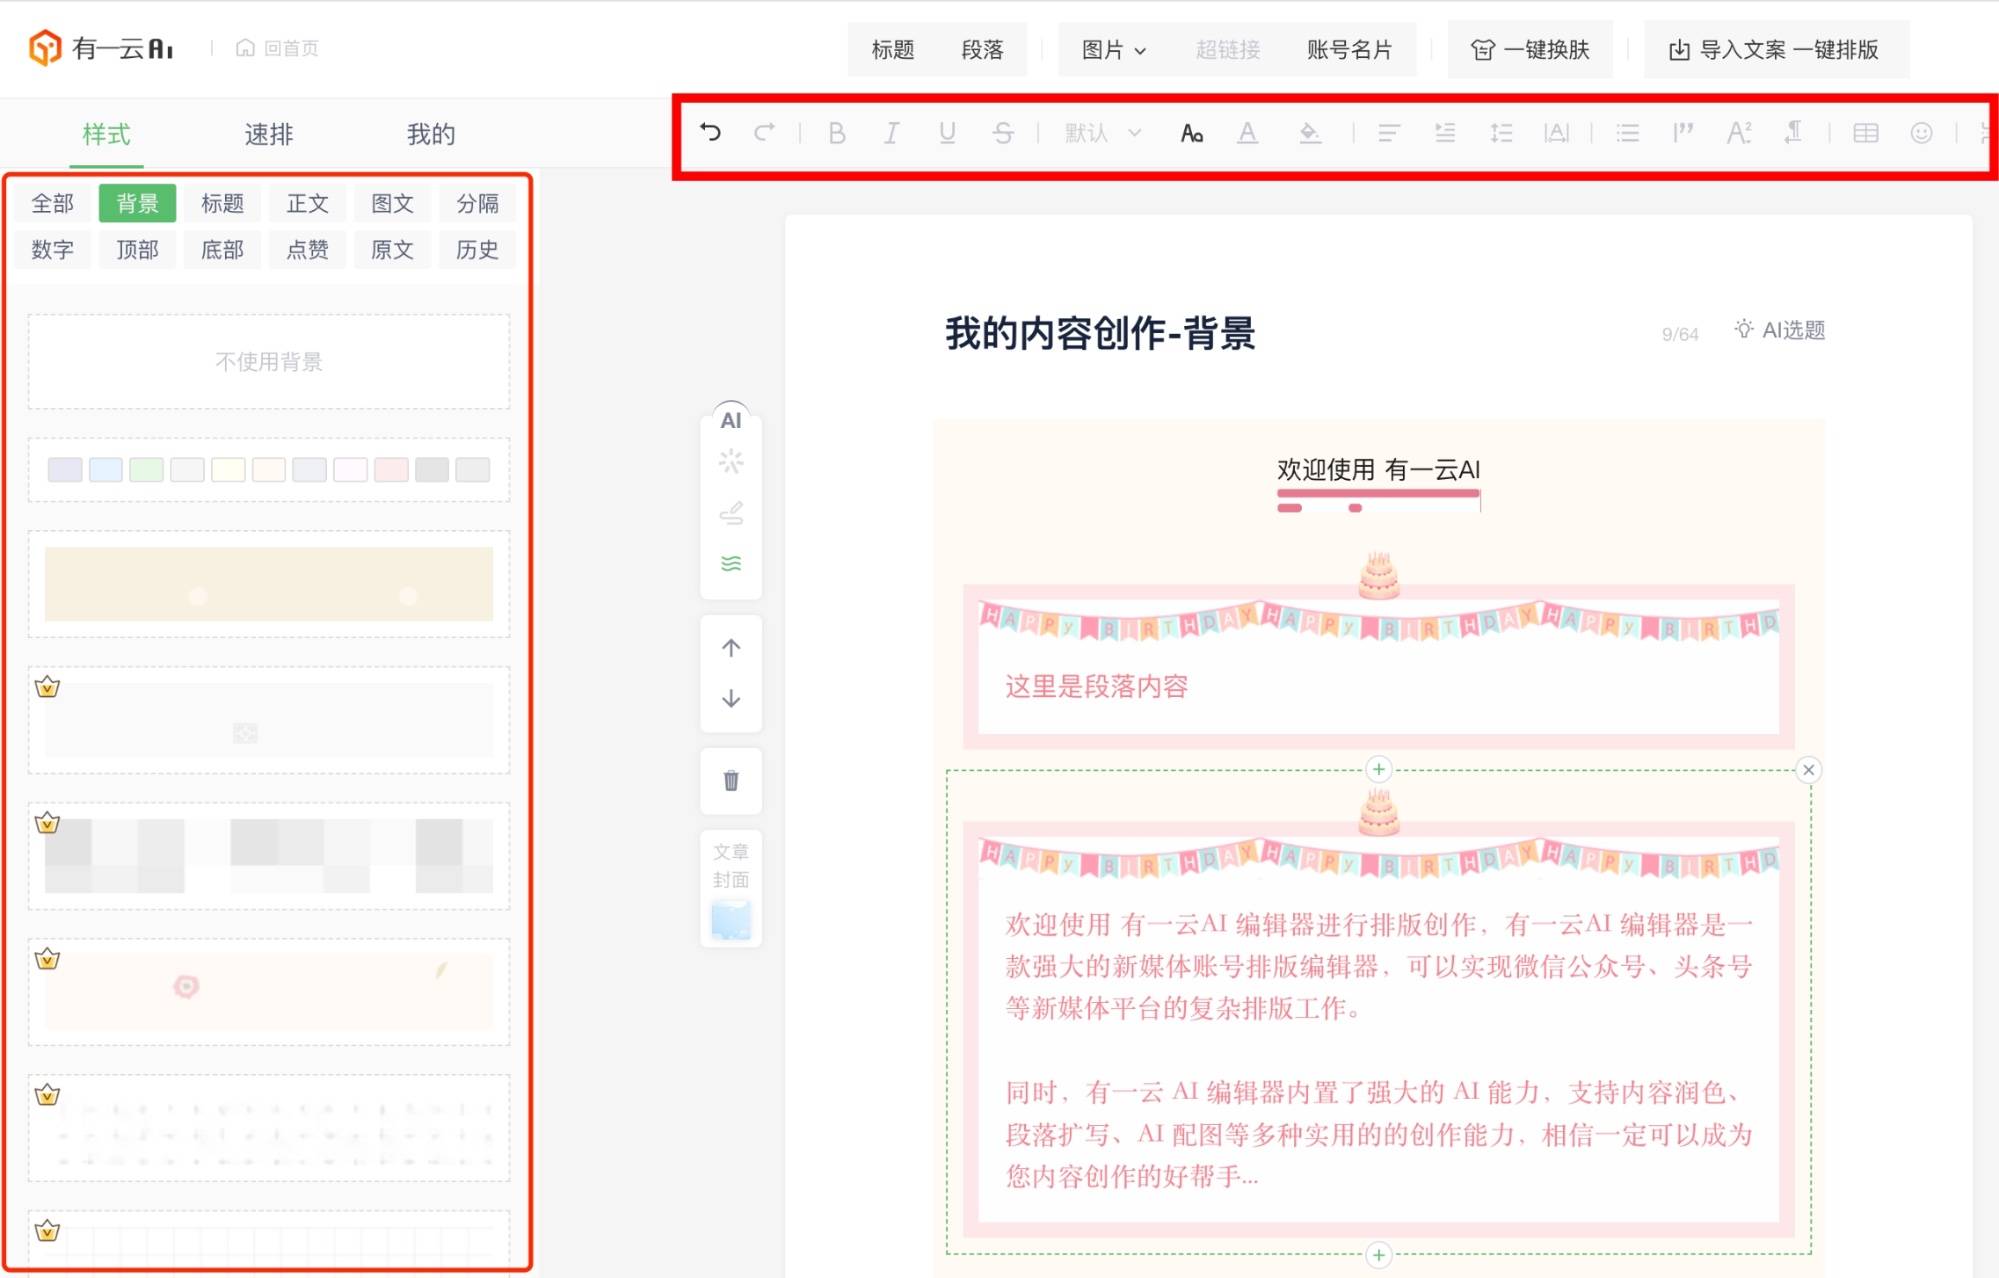Click the undo arrow icon
This screenshot has width=1999, height=1278.
tap(710, 132)
